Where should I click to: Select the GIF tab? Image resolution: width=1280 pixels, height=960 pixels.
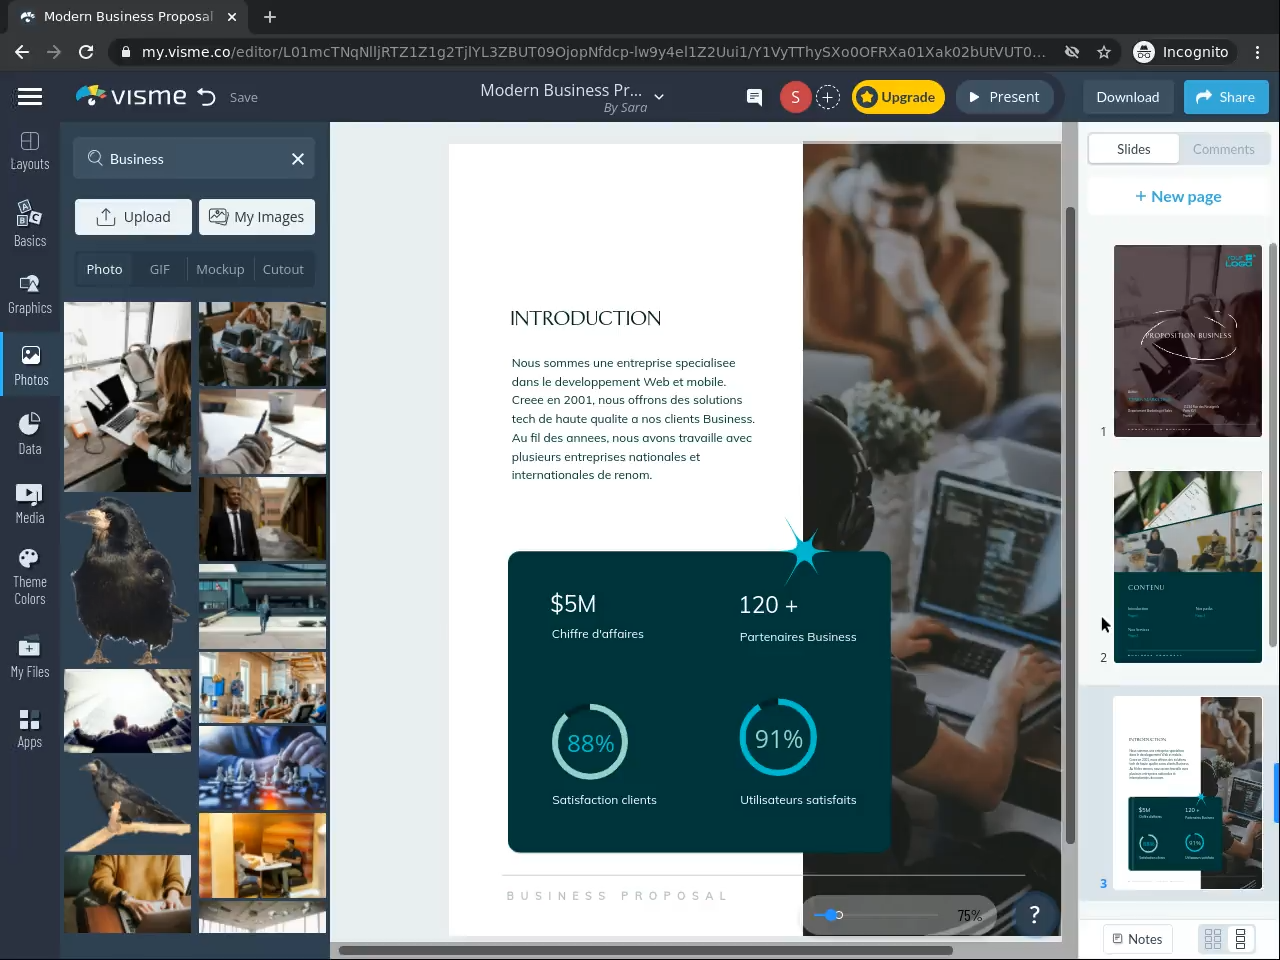click(160, 269)
